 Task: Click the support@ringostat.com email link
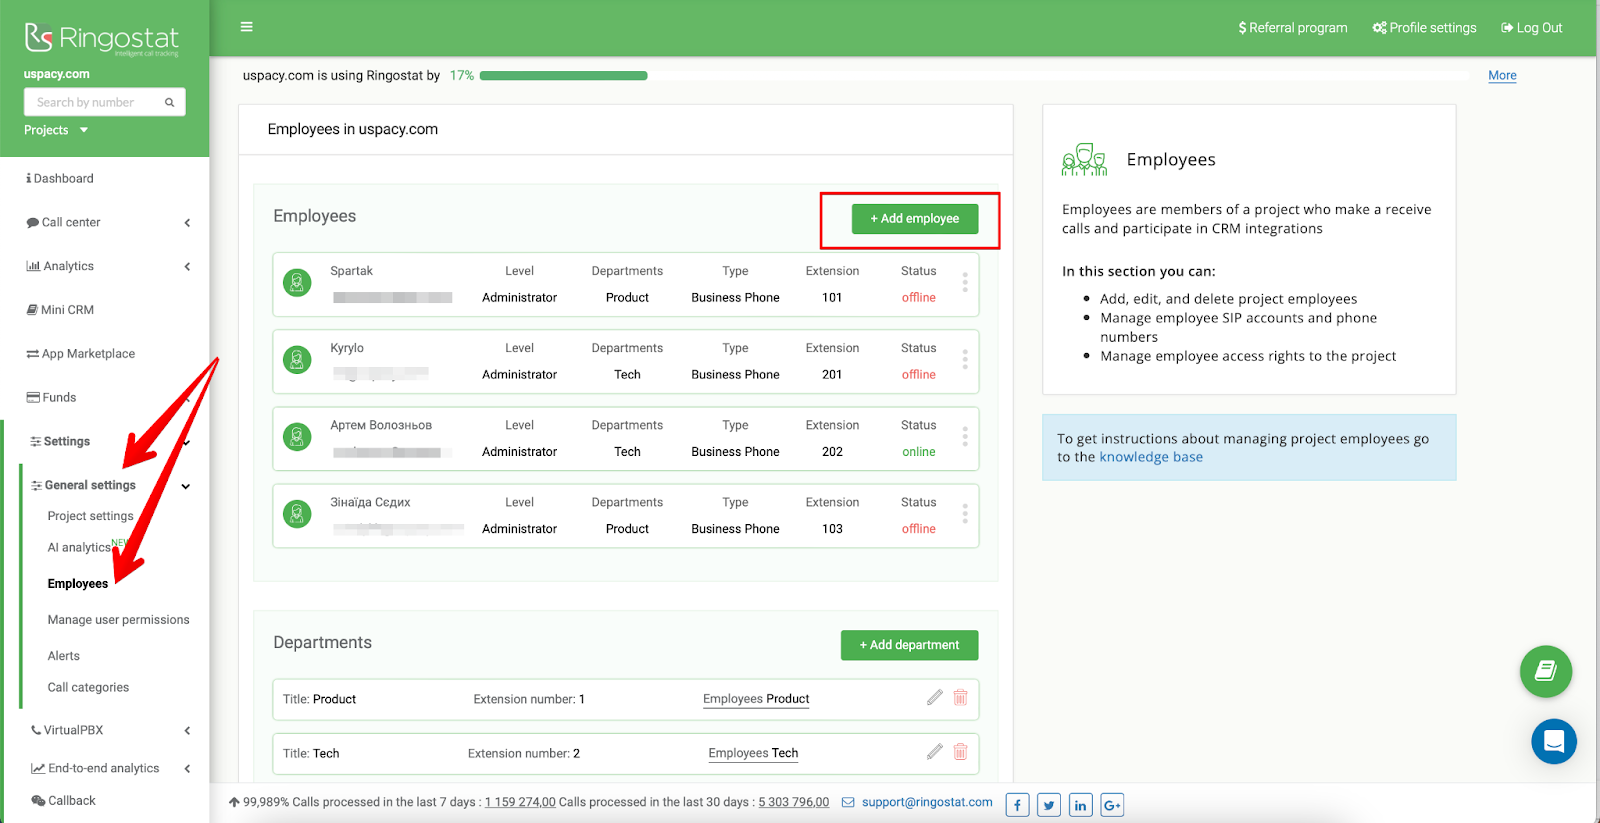(927, 802)
